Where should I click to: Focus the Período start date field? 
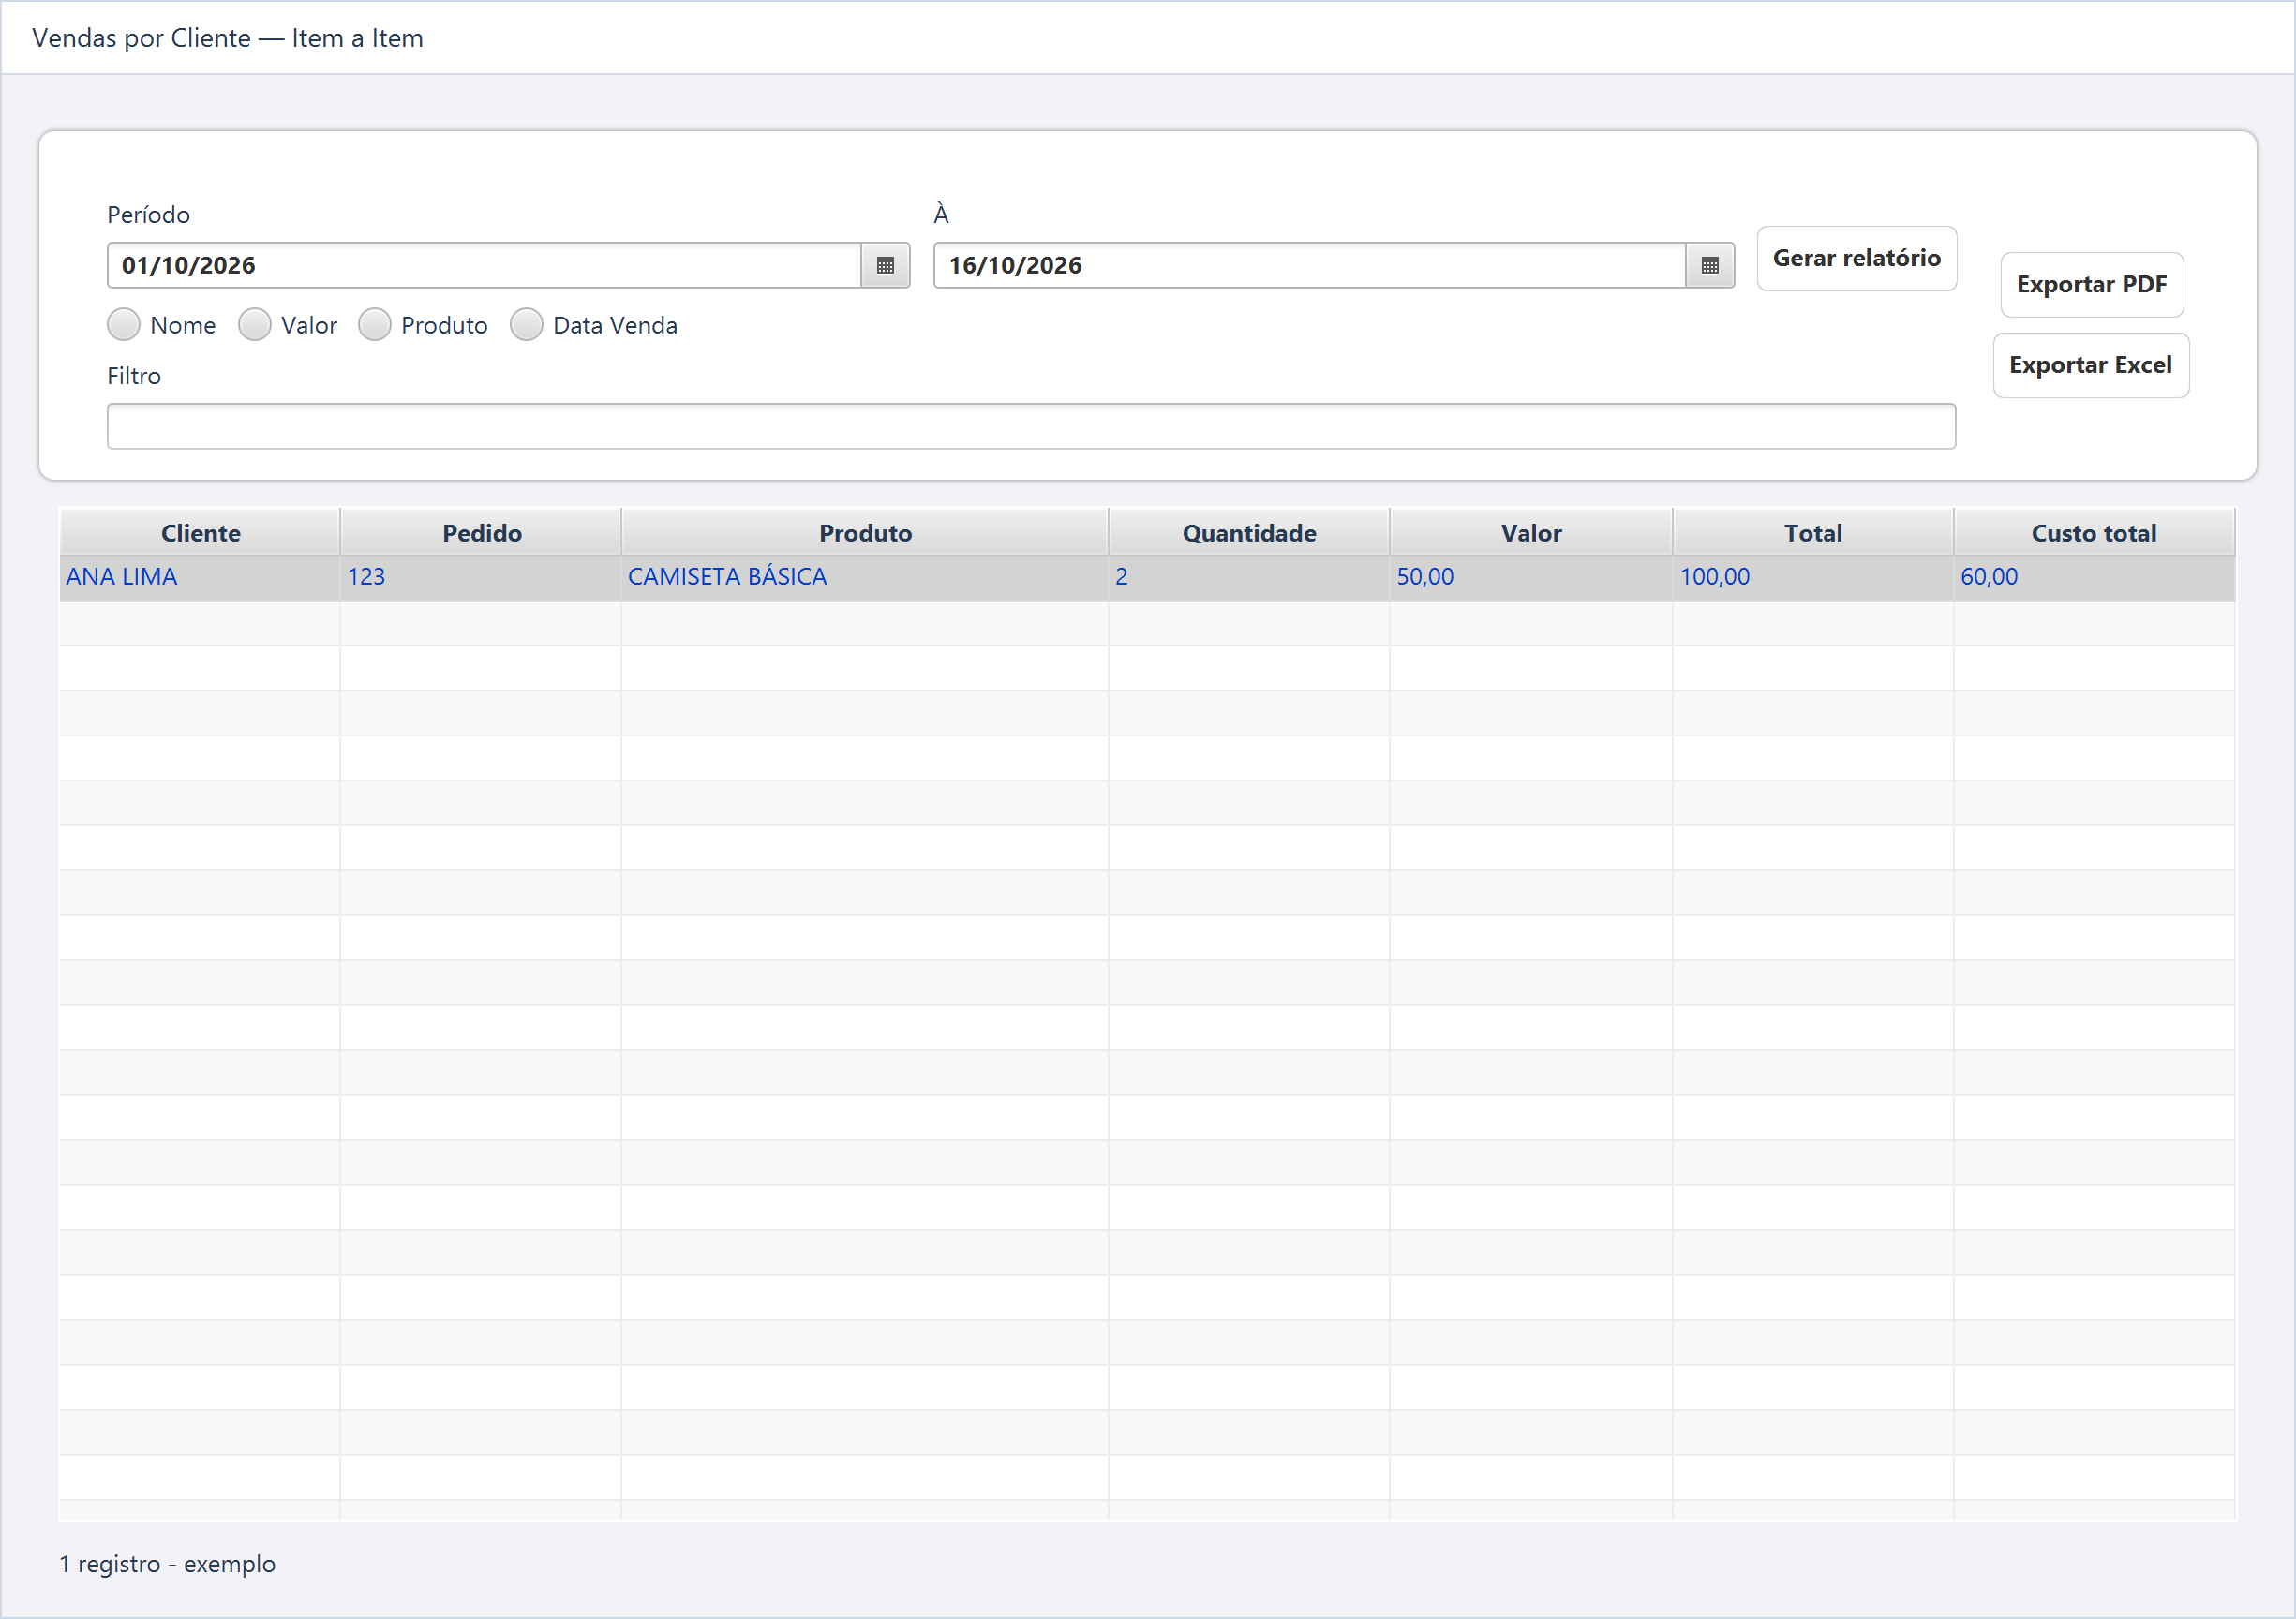pos(484,265)
